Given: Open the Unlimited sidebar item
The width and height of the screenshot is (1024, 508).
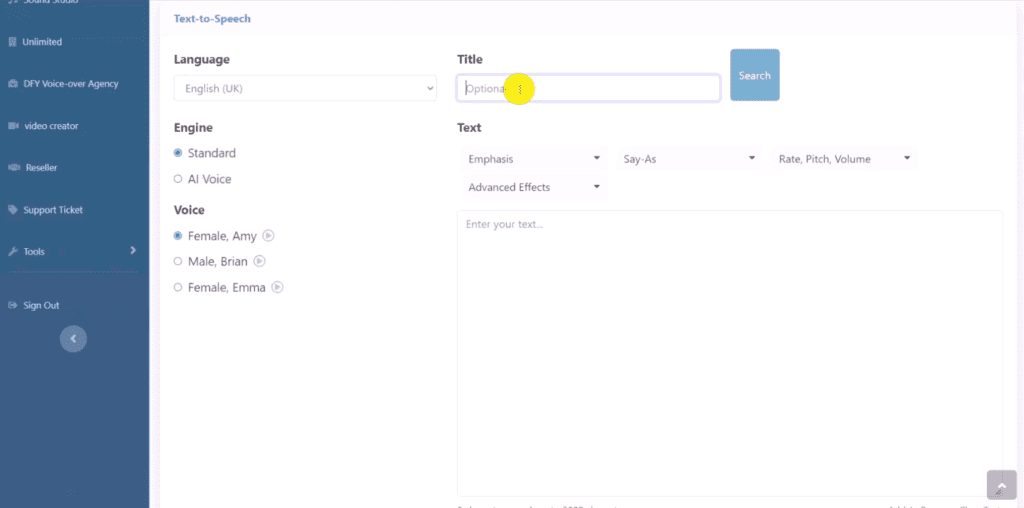Looking at the screenshot, I should 42,42.
